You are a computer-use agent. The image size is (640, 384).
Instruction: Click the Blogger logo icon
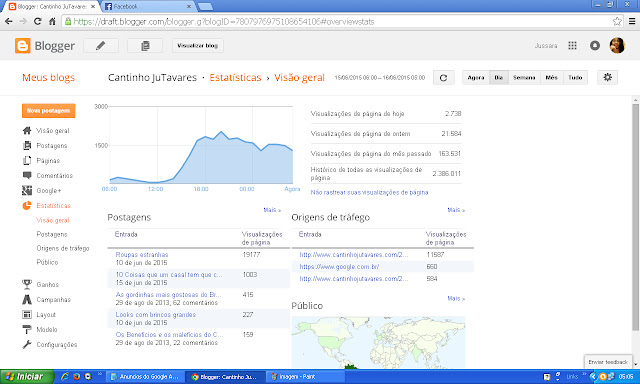[22, 46]
